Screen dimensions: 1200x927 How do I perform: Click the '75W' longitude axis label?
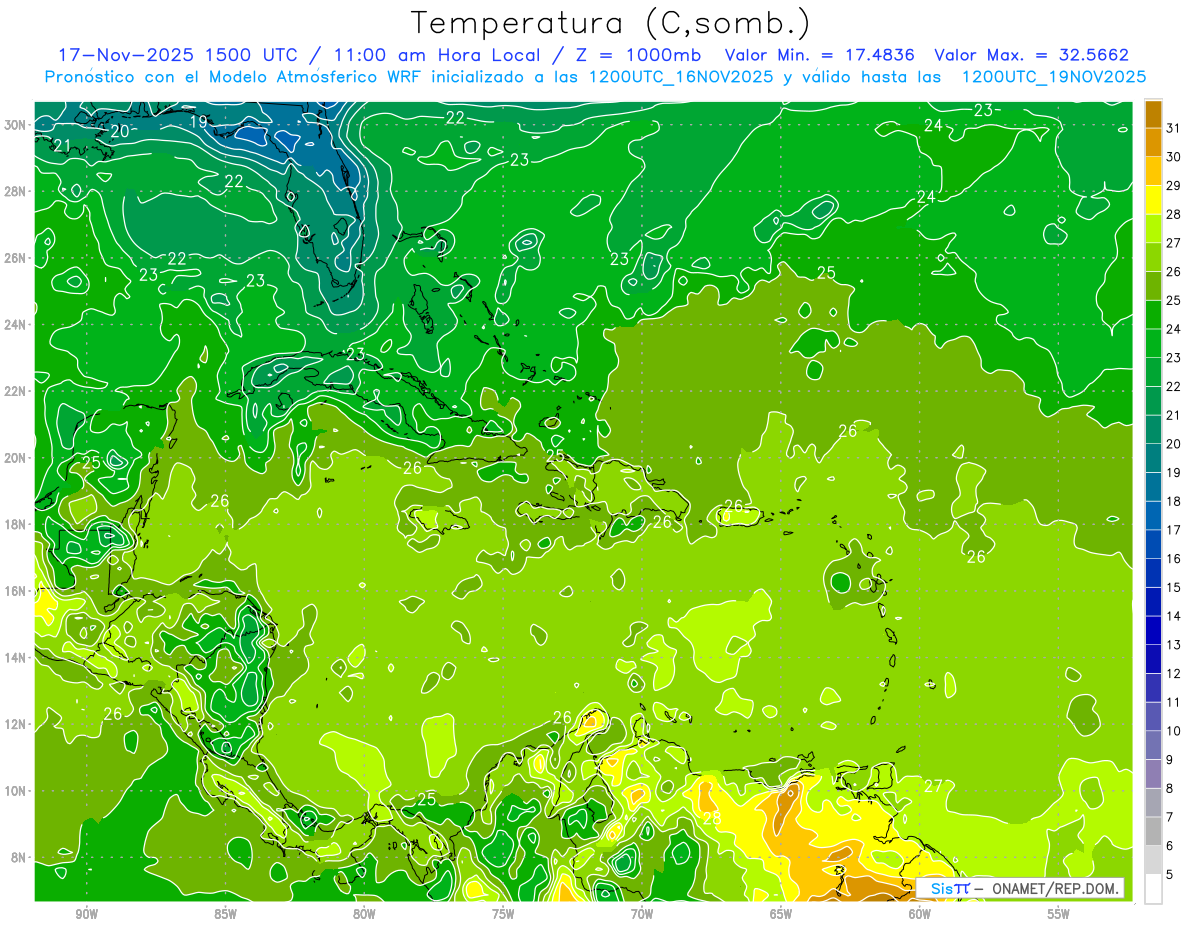[503, 914]
